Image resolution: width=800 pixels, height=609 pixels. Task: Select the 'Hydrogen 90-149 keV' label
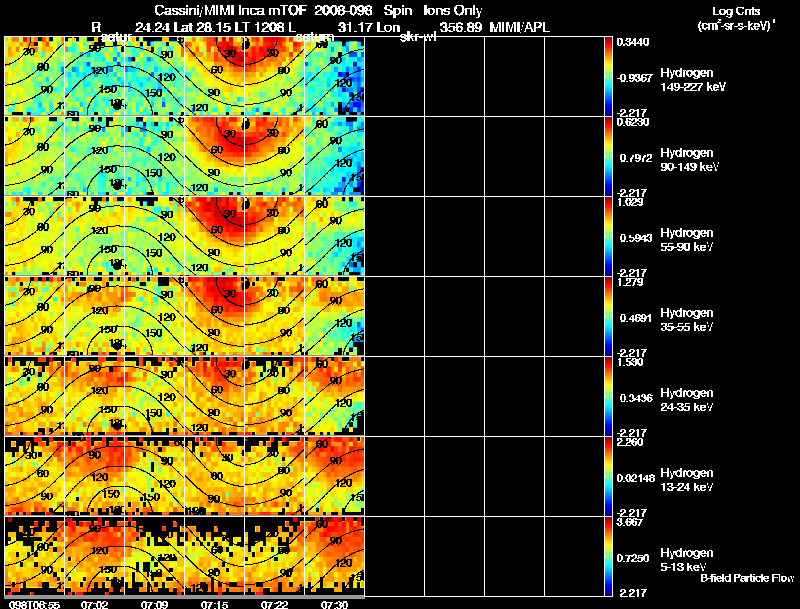point(689,160)
